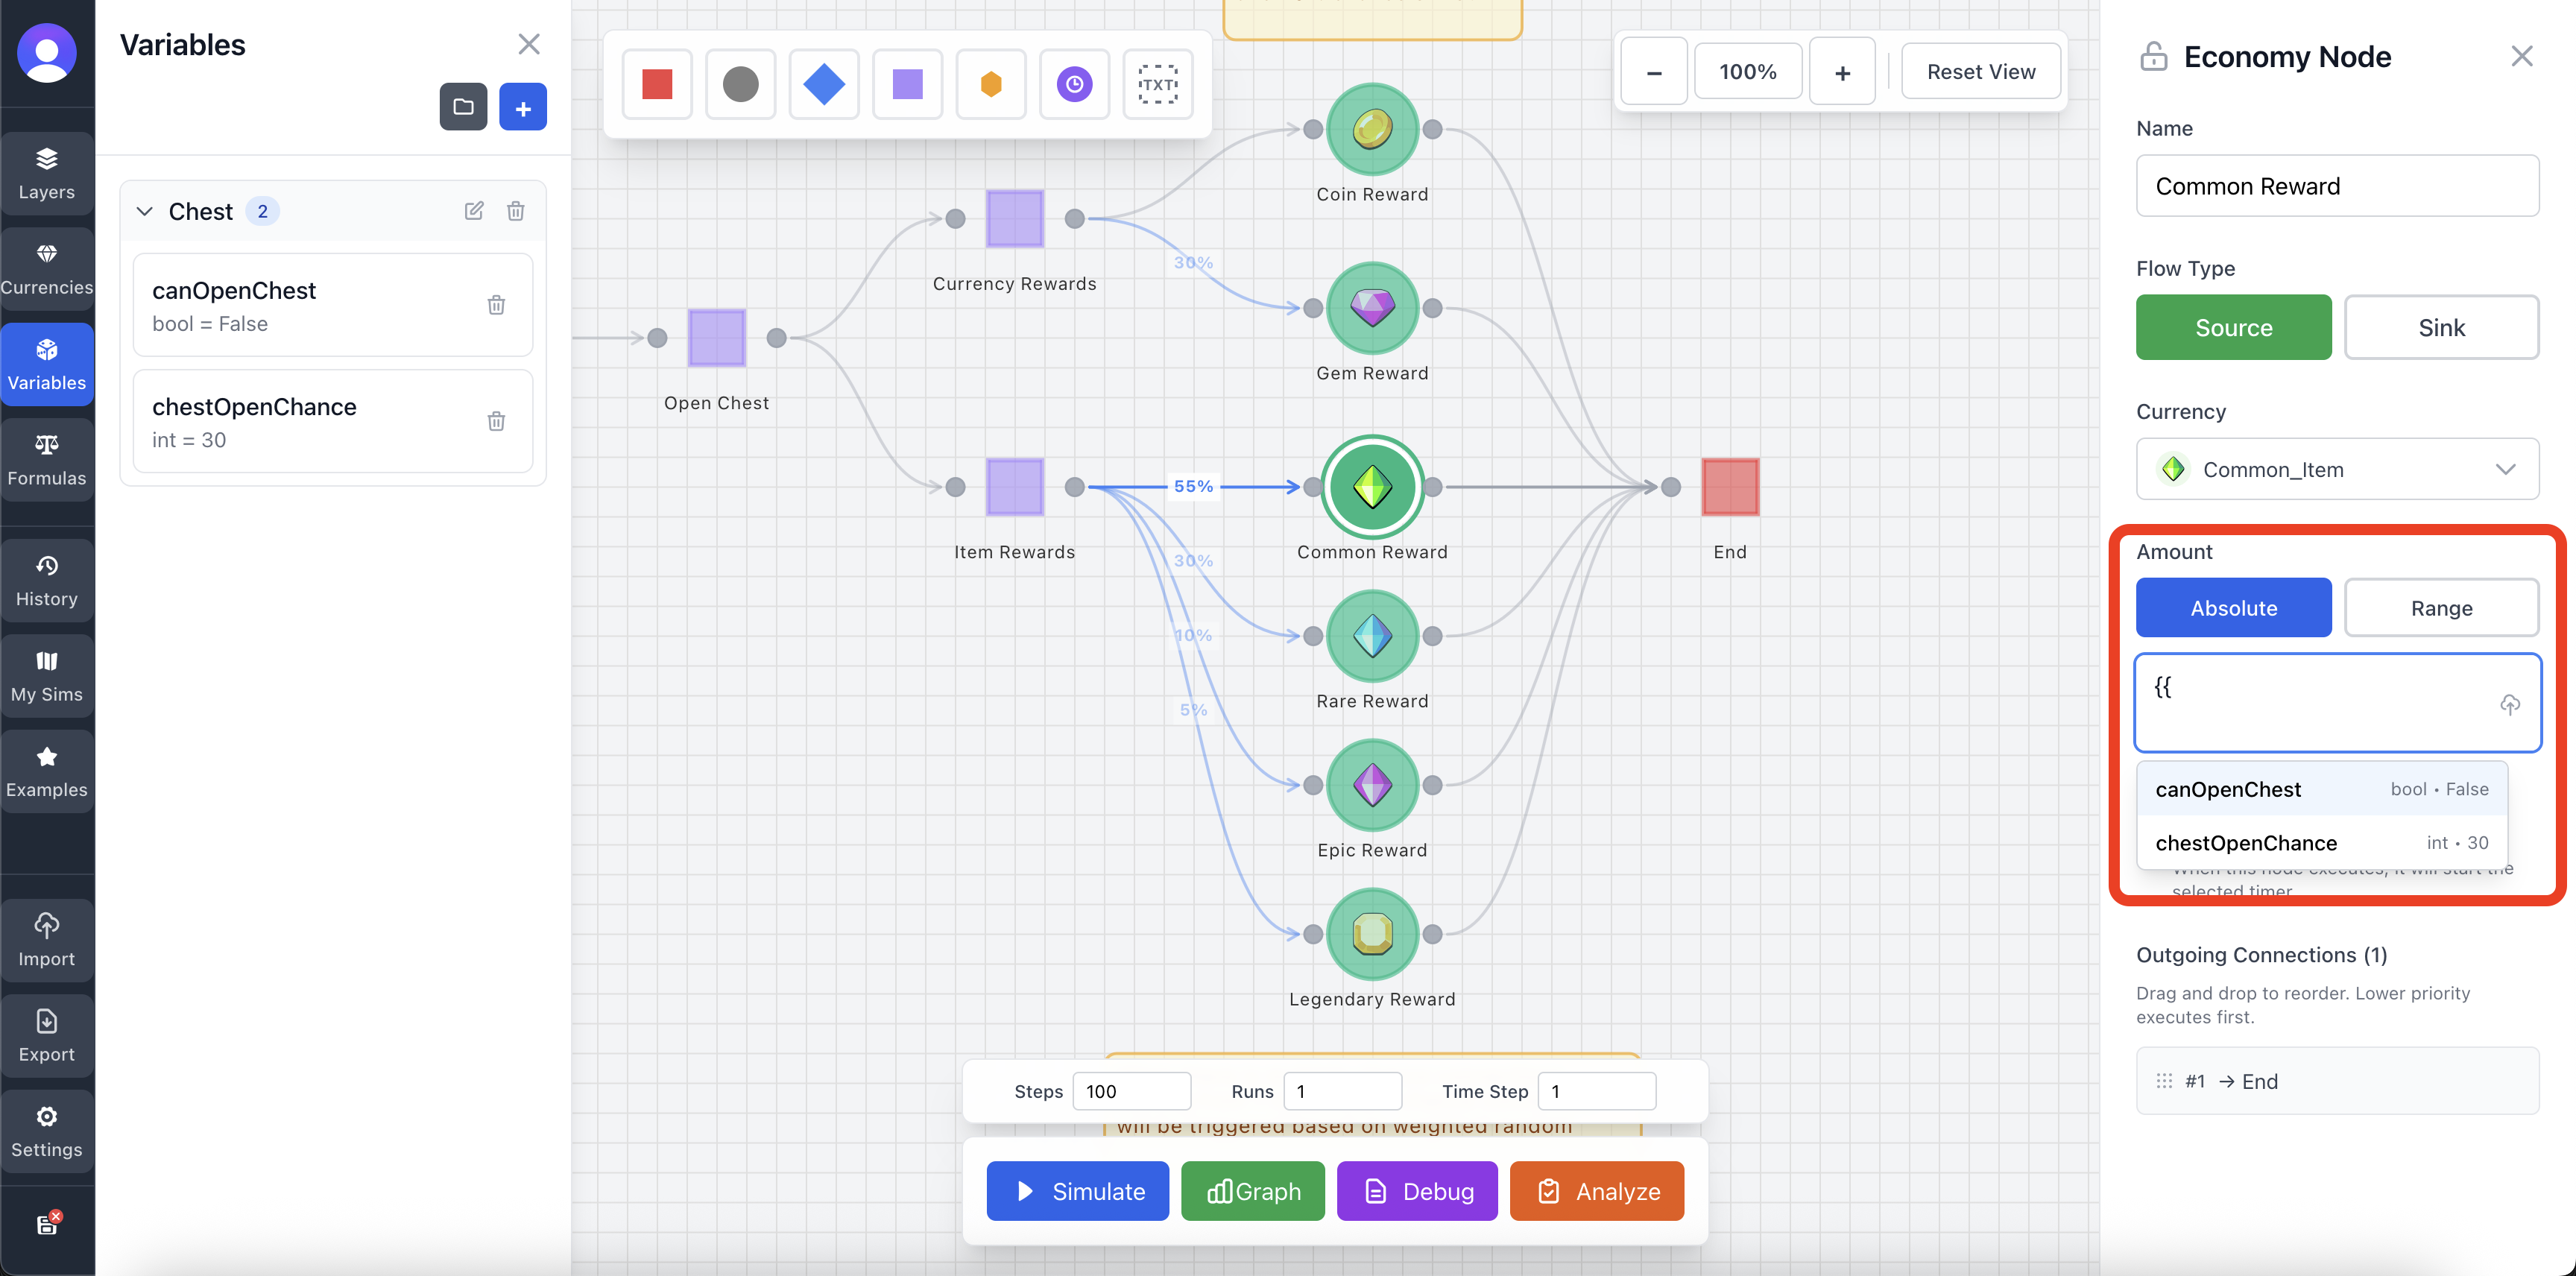Image resolution: width=2576 pixels, height=1276 pixels.
Task: Click the Simulate button
Action: pyautogui.click(x=1077, y=1191)
